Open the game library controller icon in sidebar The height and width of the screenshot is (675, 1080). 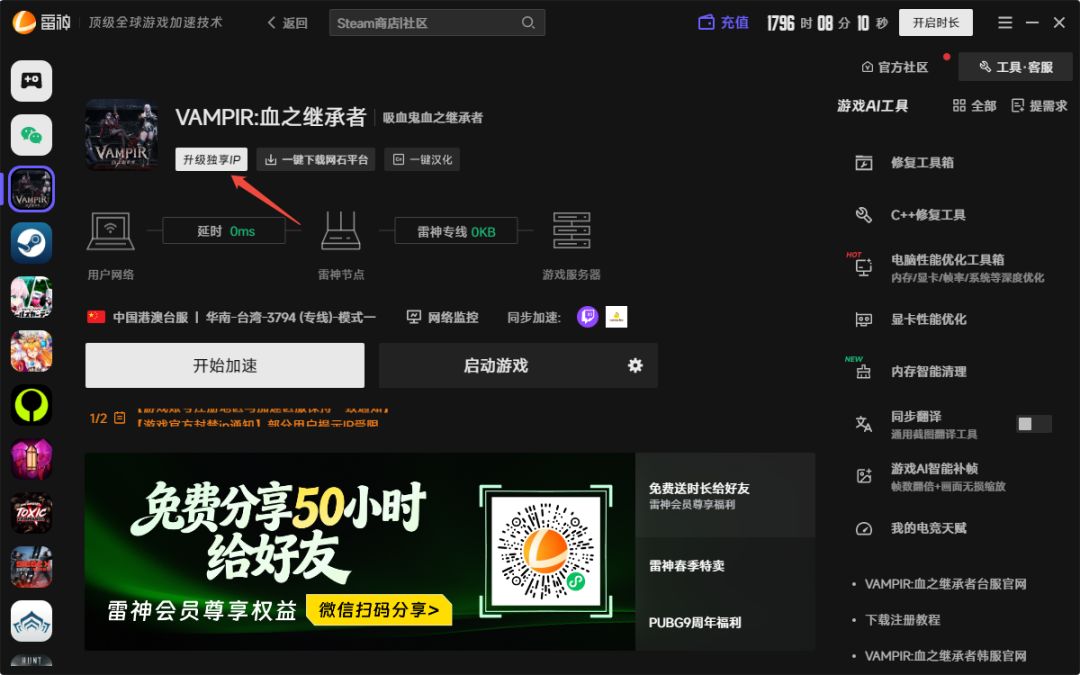[31, 81]
